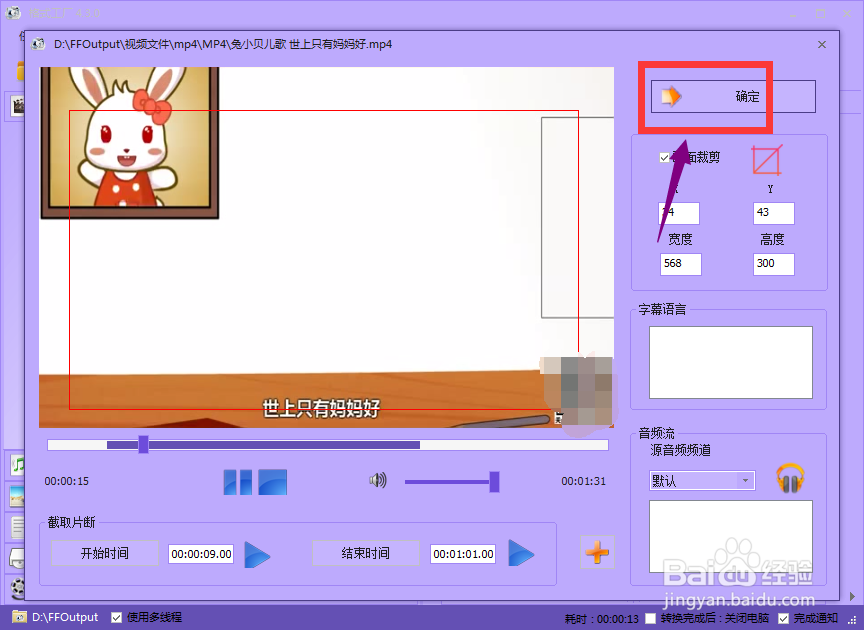Click the elapsed time 00:00:15 label
The height and width of the screenshot is (630, 864).
67,481
